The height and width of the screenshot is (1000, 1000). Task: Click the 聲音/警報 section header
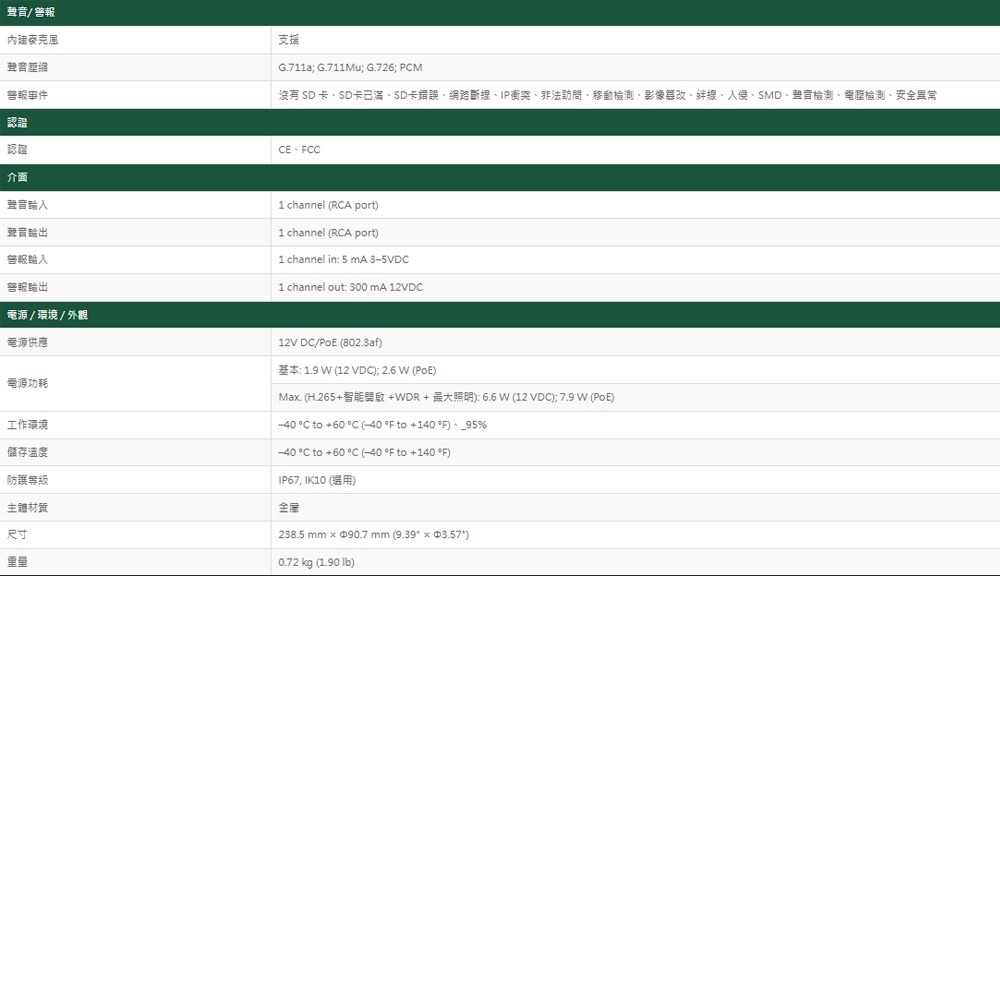[500, 13]
